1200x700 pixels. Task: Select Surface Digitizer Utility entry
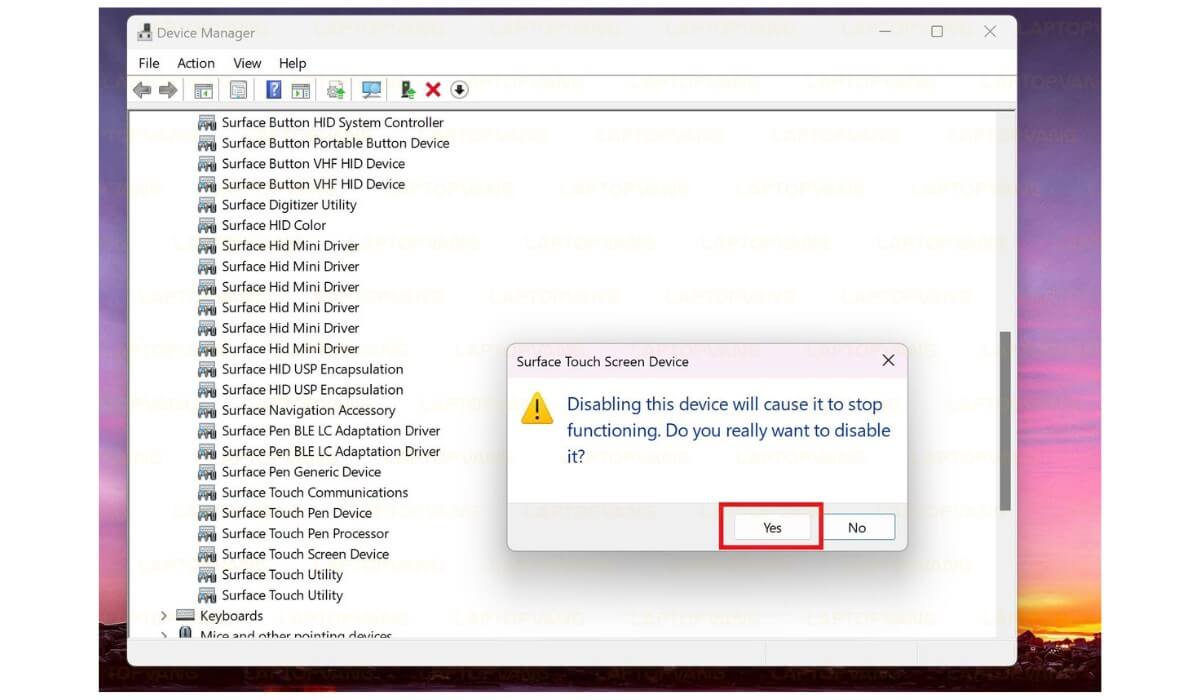coord(289,205)
